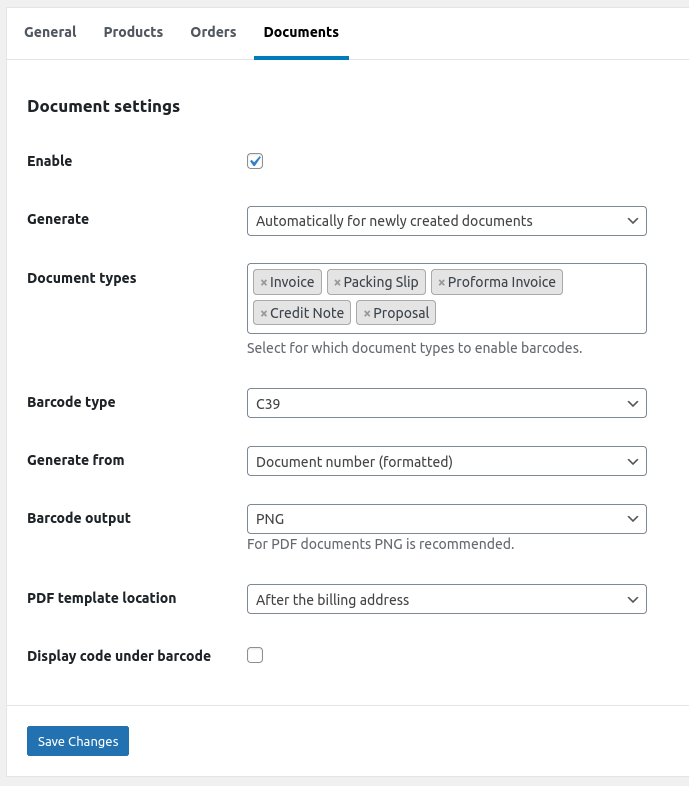689x786 pixels.
Task: Open the Products tab
Action: pos(133,32)
